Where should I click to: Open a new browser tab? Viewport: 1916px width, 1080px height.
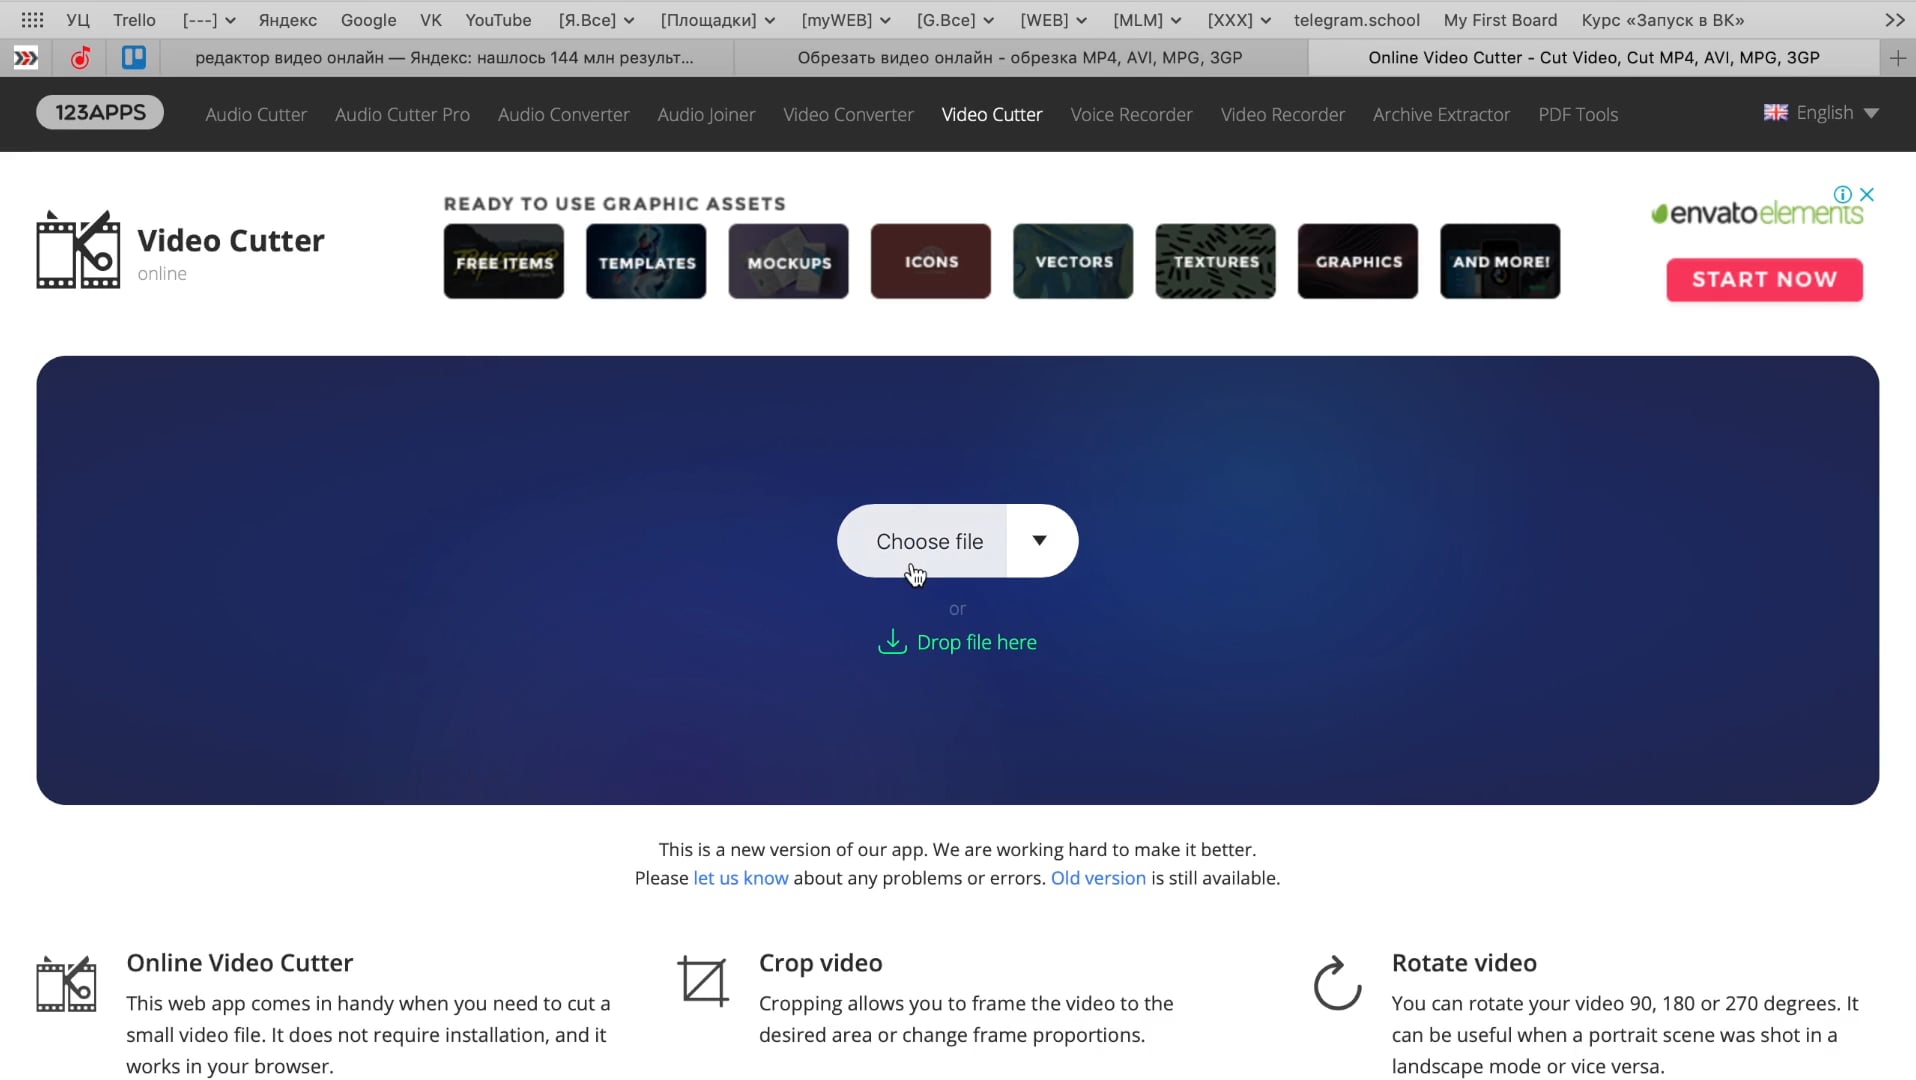click(1898, 58)
